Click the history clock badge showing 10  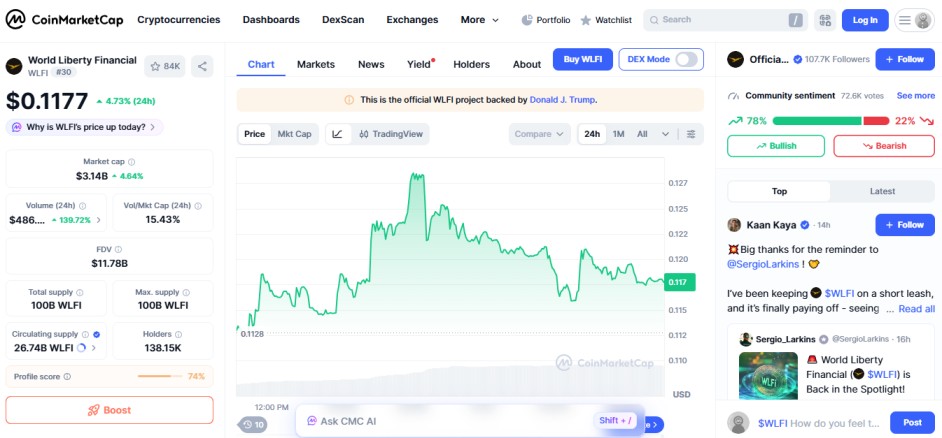point(254,425)
